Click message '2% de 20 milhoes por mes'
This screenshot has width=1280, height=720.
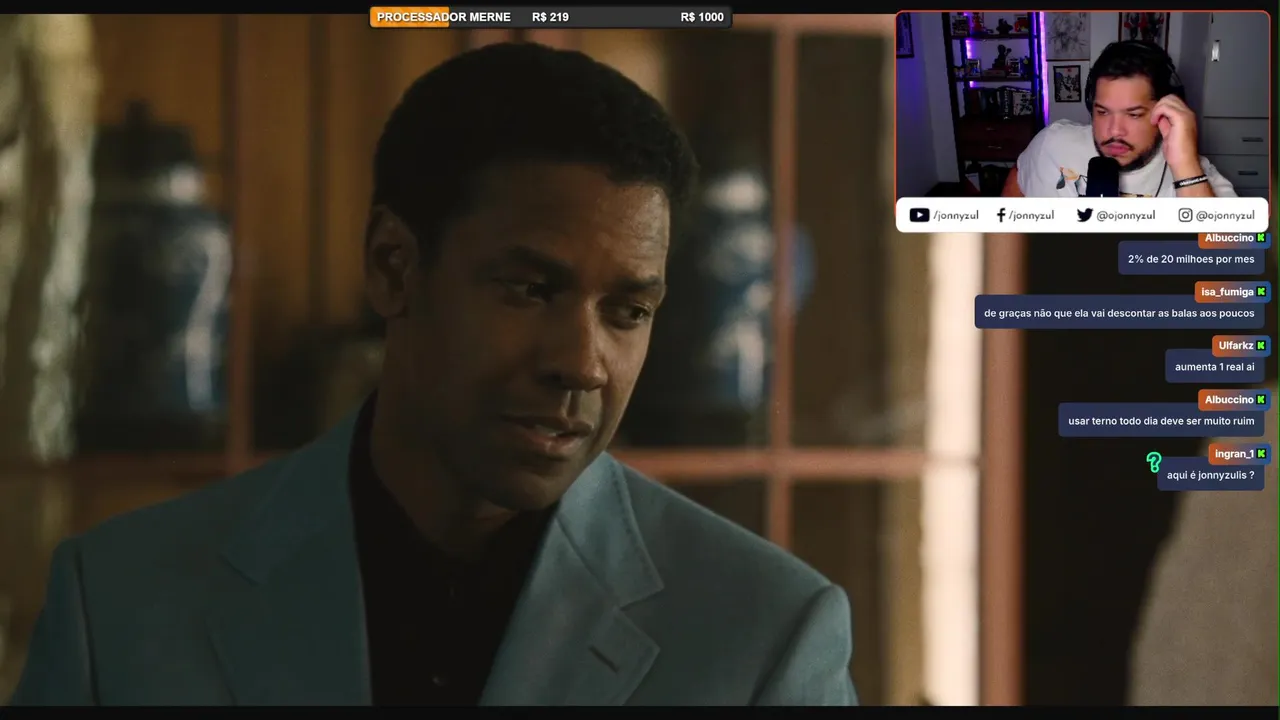click(x=1191, y=259)
